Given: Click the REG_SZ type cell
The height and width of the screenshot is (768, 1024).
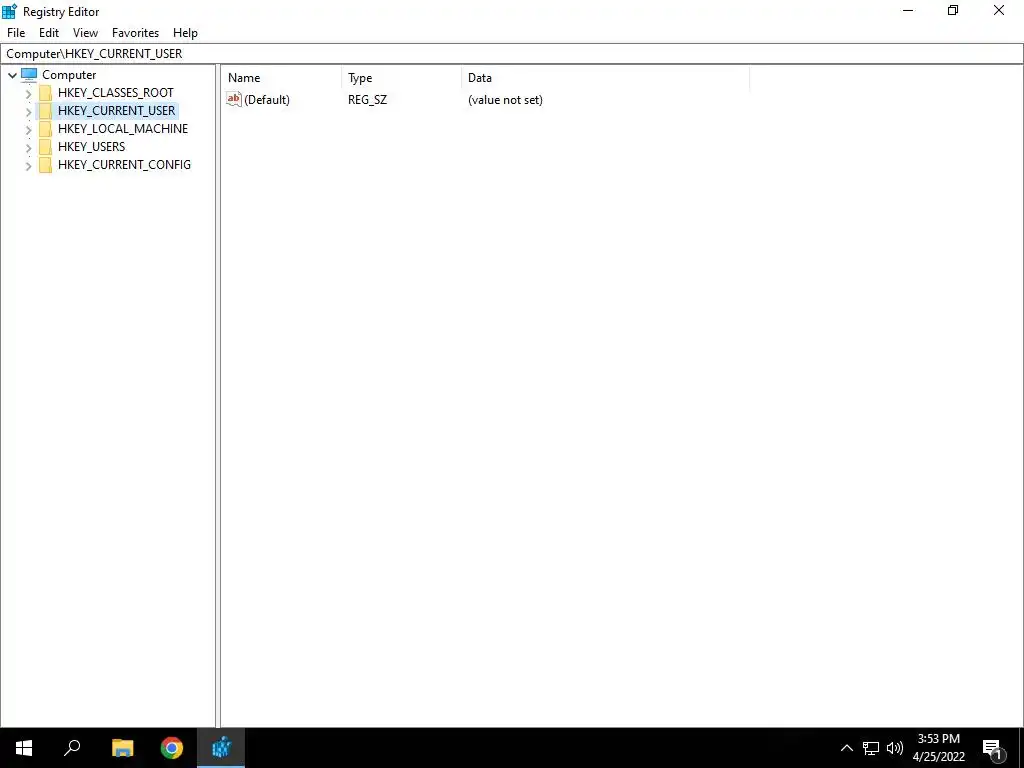Looking at the screenshot, I should coord(367,99).
